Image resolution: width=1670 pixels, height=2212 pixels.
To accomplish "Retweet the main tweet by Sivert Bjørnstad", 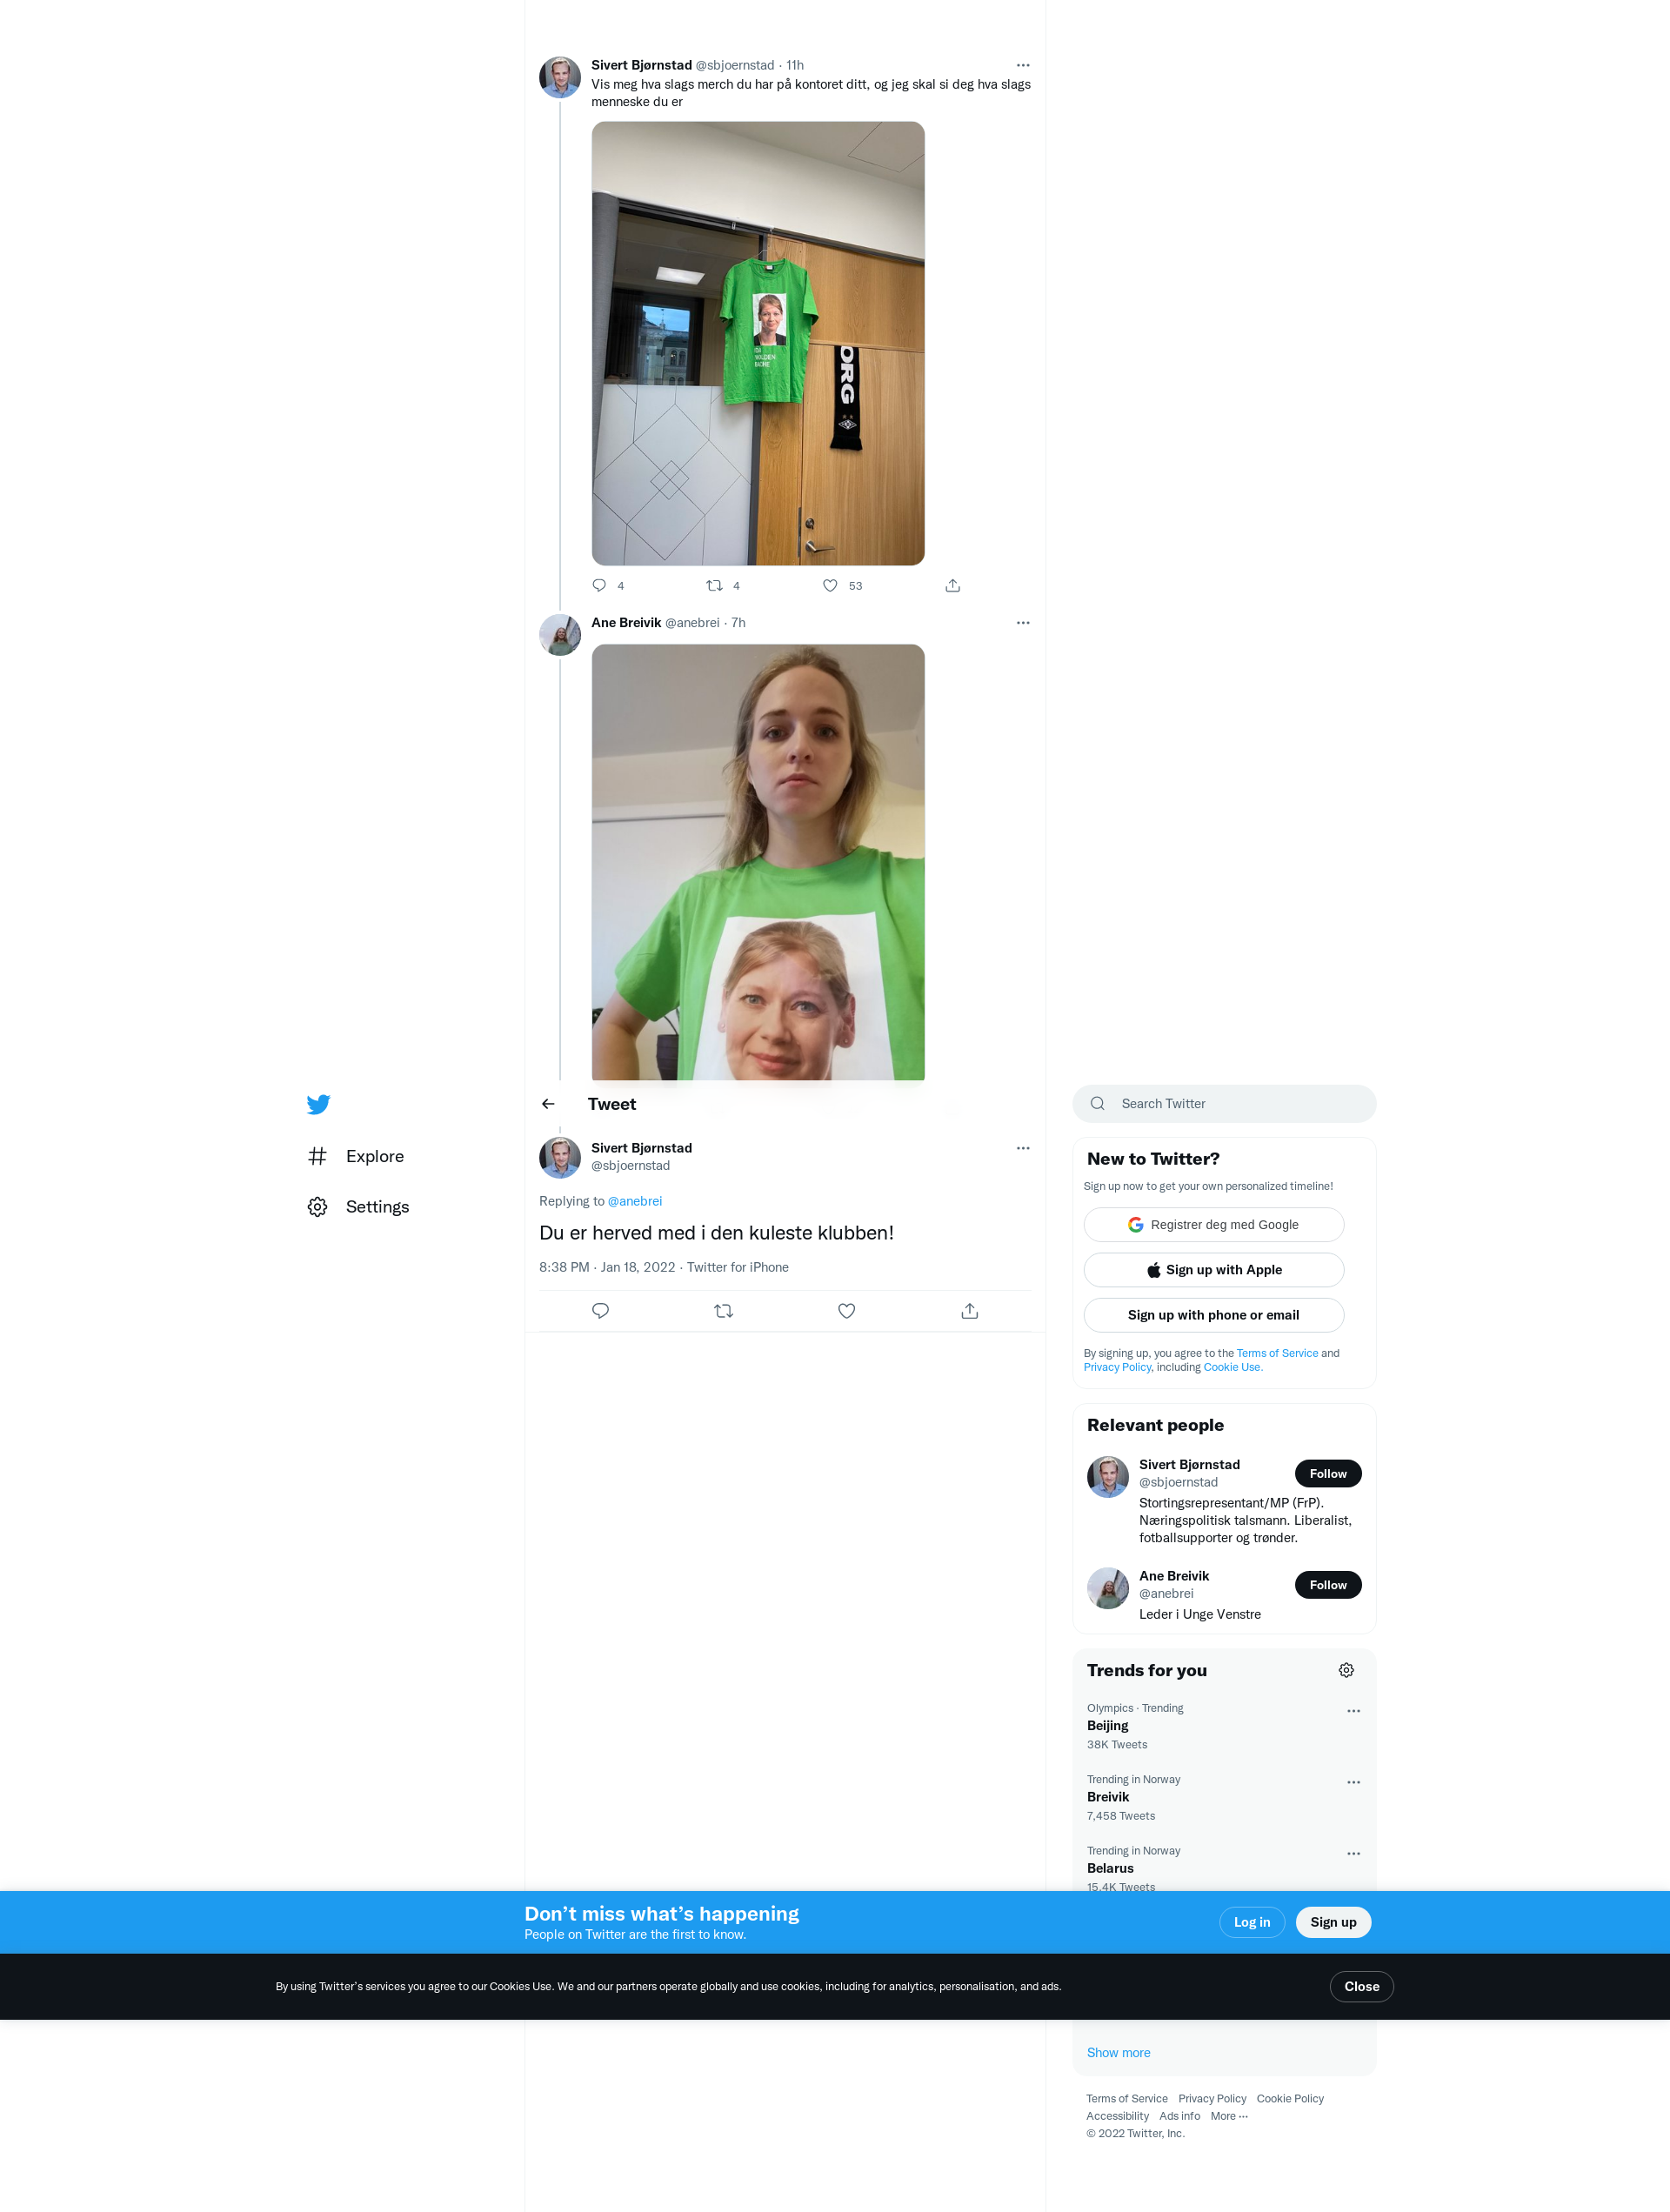I will pos(723,1310).
